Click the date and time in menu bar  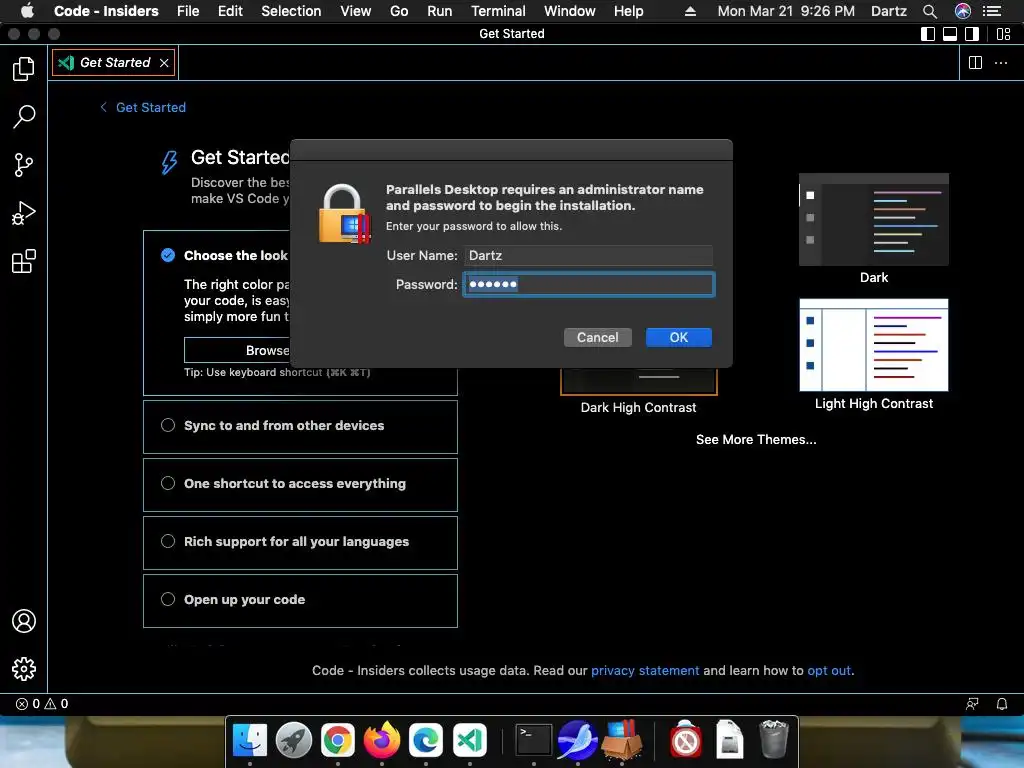[x=786, y=11]
